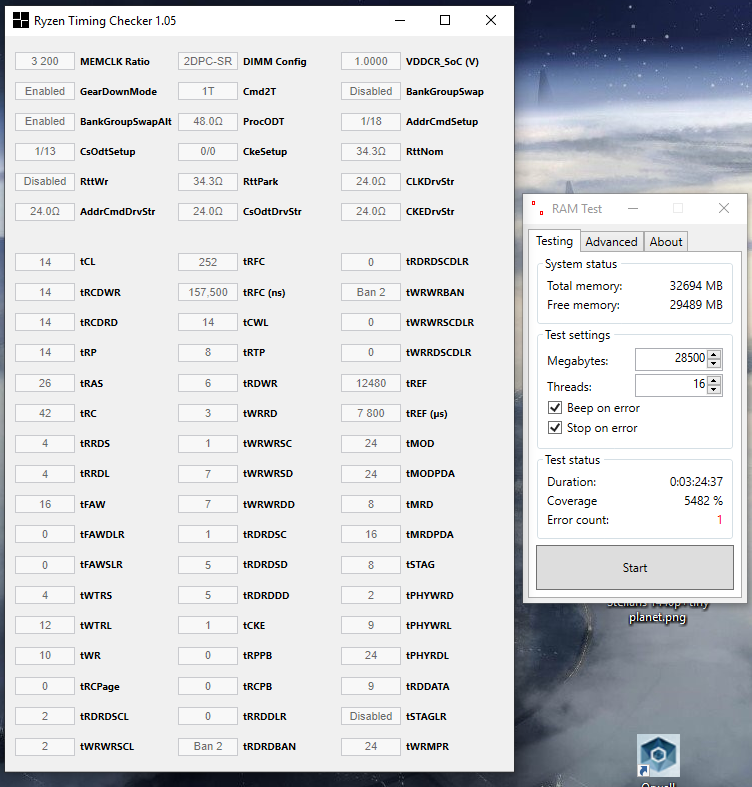752x787 pixels.
Task: Decrease Megabytes with the down arrow
Action: point(714,363)
